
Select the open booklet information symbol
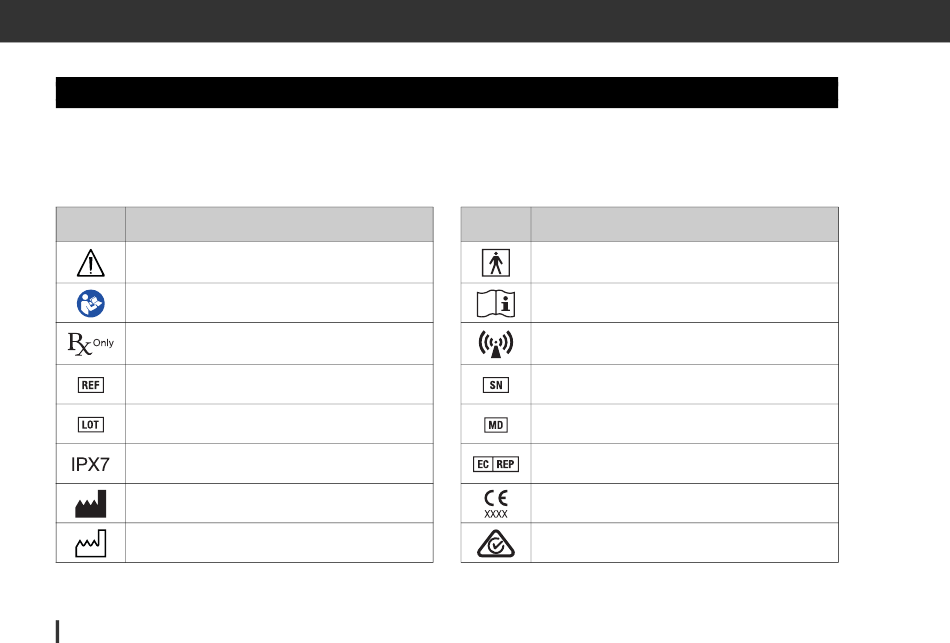pos(496,304)
